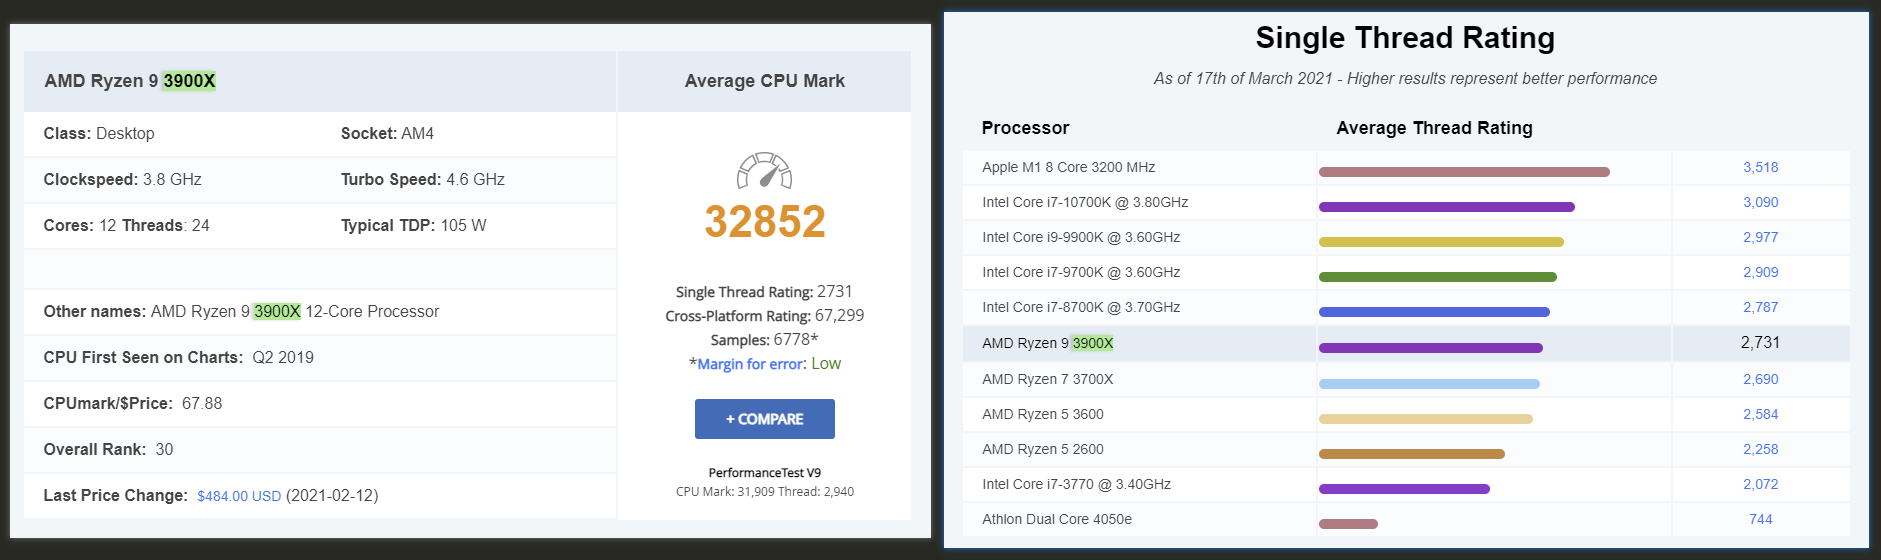
Task: Click the Samples: 6778* line
Action: click(765, 340)
